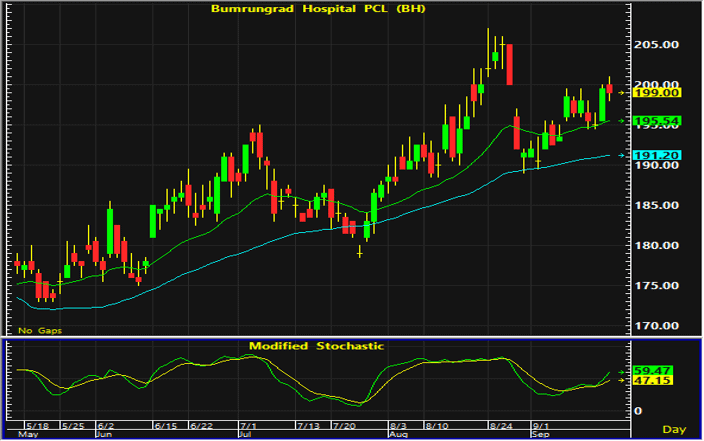This screenshot has width=704, height=441.
Task: Click the Bumrungrad Hospital PCL (BH) chart title
Action: 318,9
